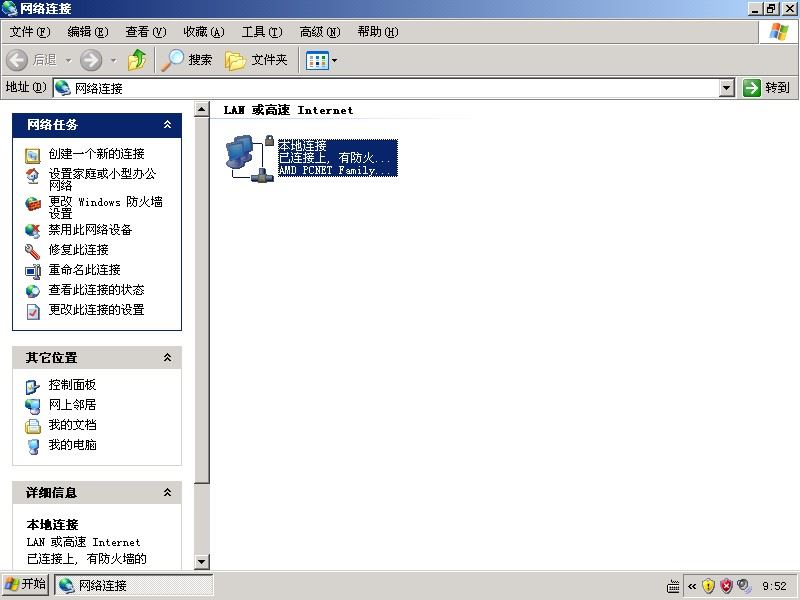Select the 本地连接 label text
This screenshot has width=800, height=600.
303,146
